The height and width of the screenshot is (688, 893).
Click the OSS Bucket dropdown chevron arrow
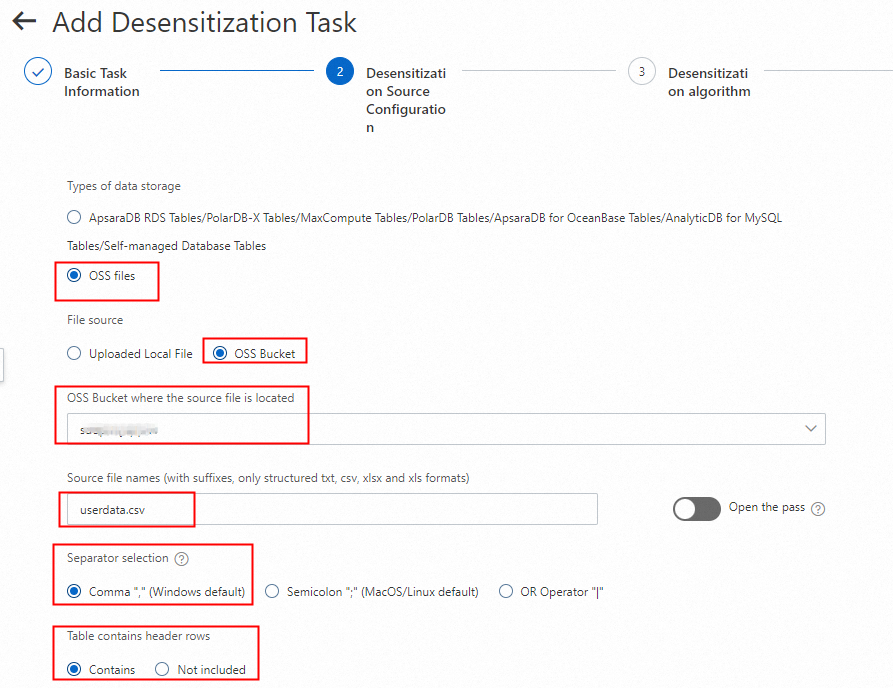(810, 429)
